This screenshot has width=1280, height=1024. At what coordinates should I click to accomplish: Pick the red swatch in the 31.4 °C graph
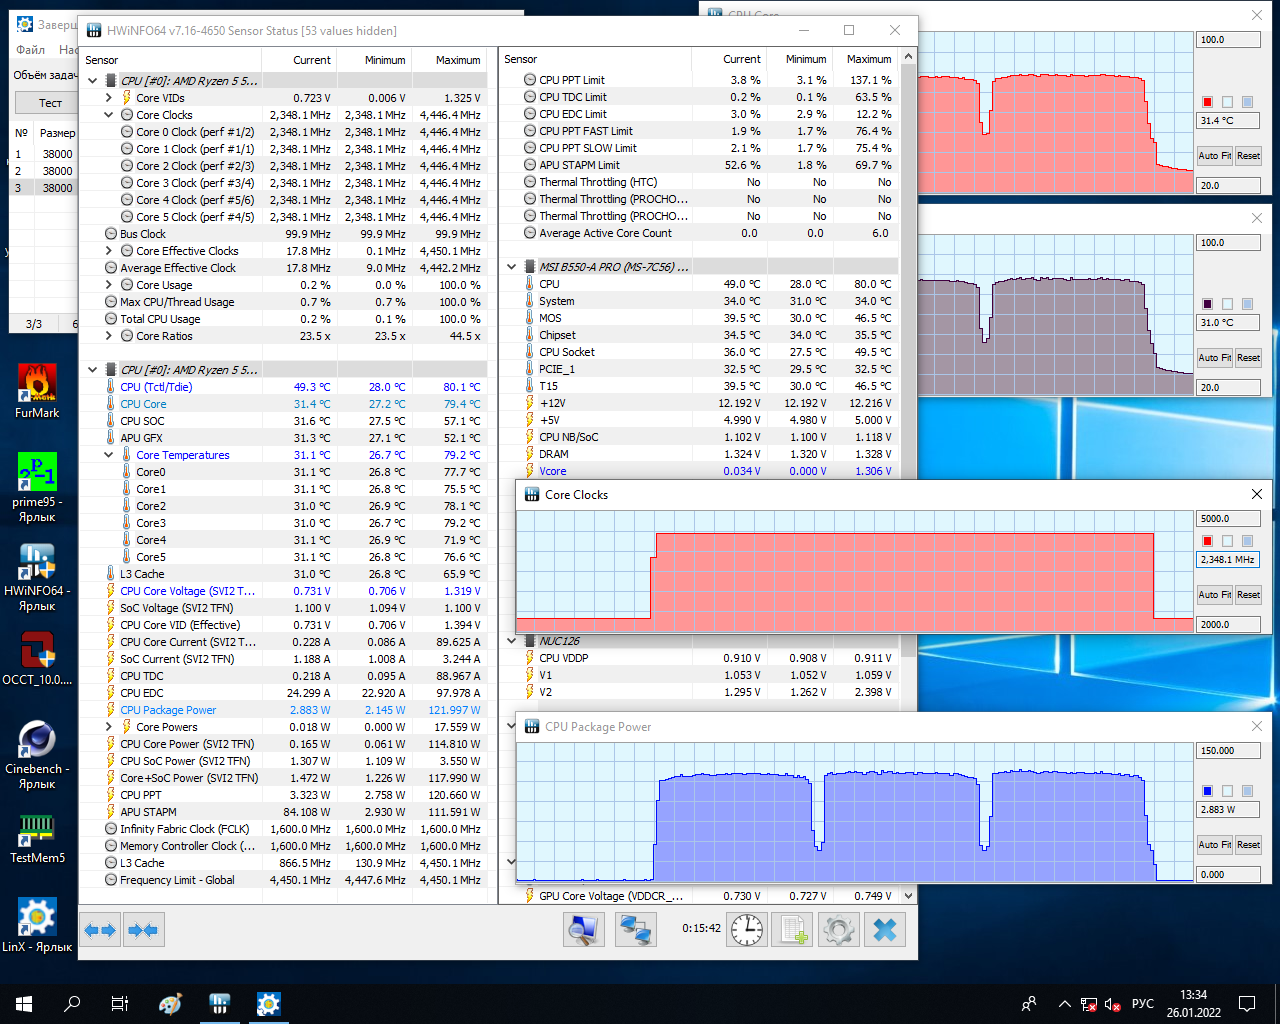pos(1207,102)
